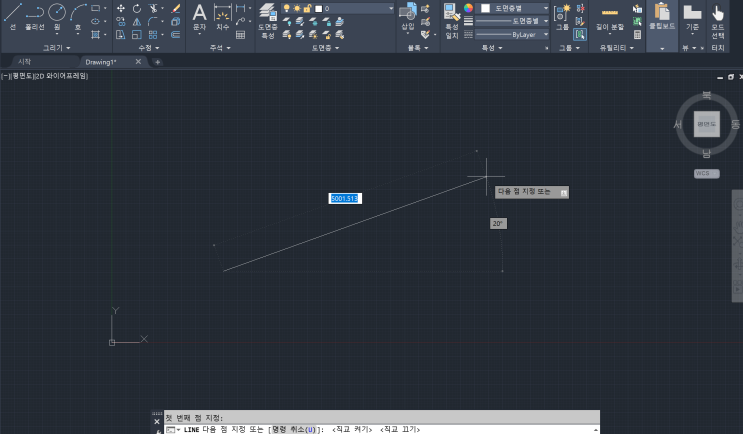Screen dimensions: 743x434
Task: Click the Group (그룹) tool
Action: click(562, 17)
